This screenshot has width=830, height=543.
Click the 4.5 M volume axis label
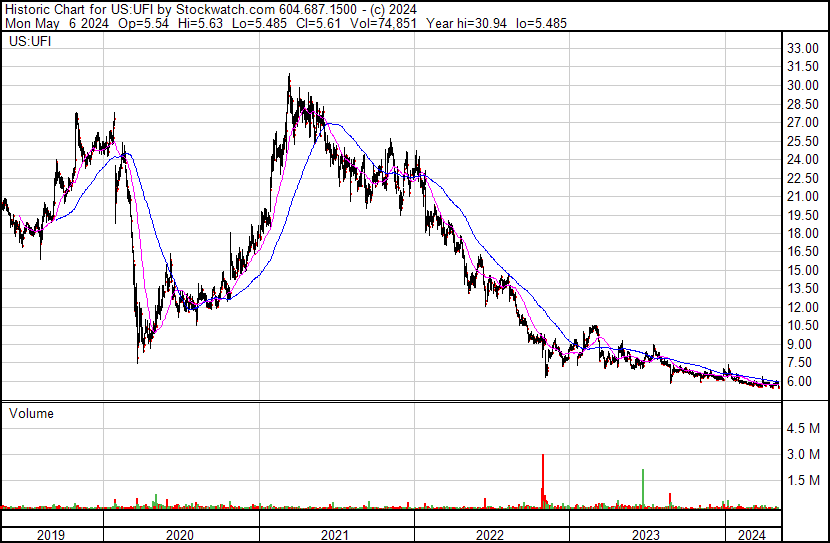804,428
